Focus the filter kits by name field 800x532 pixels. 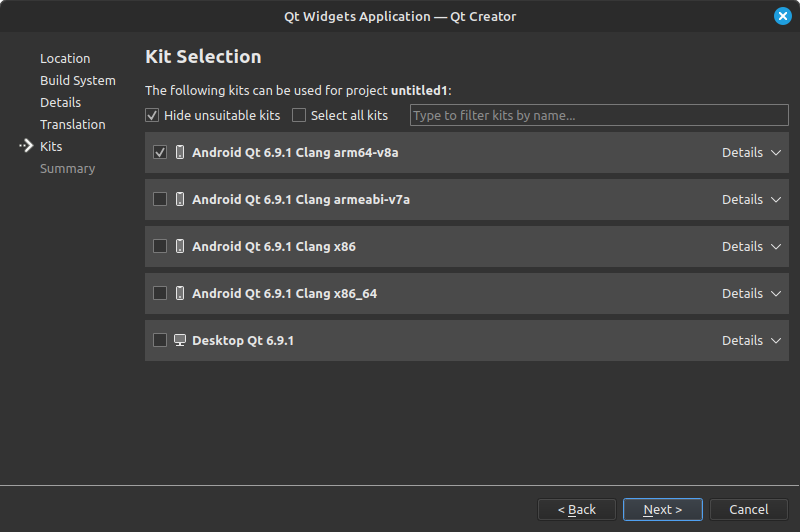click(x=599, y=115)
